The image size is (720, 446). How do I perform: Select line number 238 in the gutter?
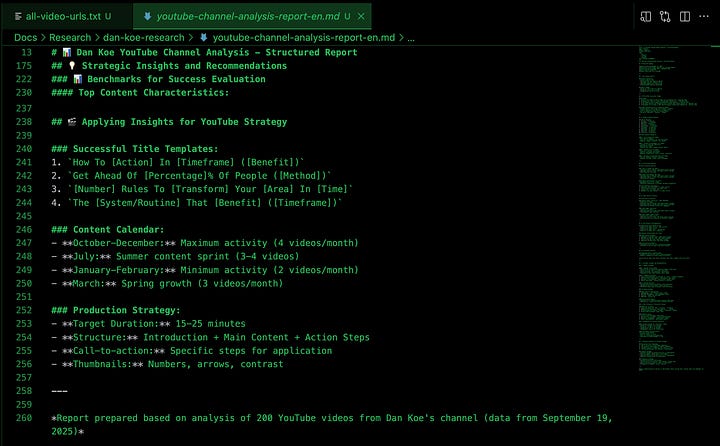pos(24,122)
